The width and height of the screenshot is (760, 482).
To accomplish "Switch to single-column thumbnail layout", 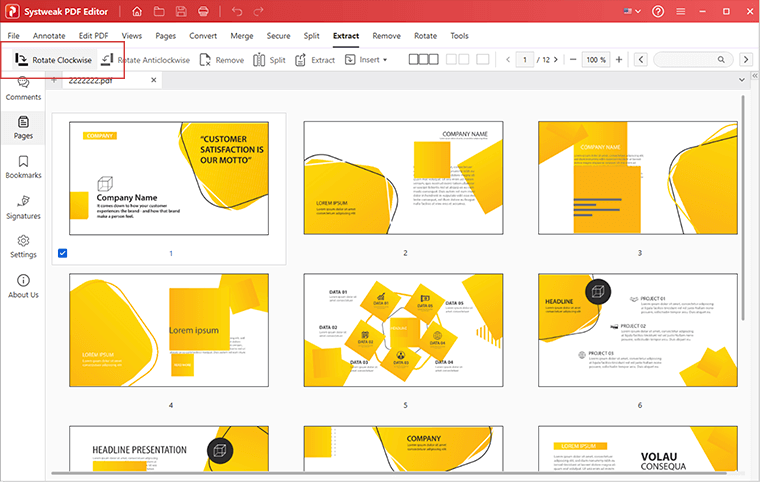I will (483, 59).
